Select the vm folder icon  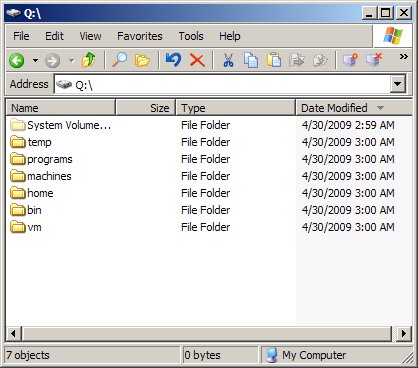coord(18,227)
